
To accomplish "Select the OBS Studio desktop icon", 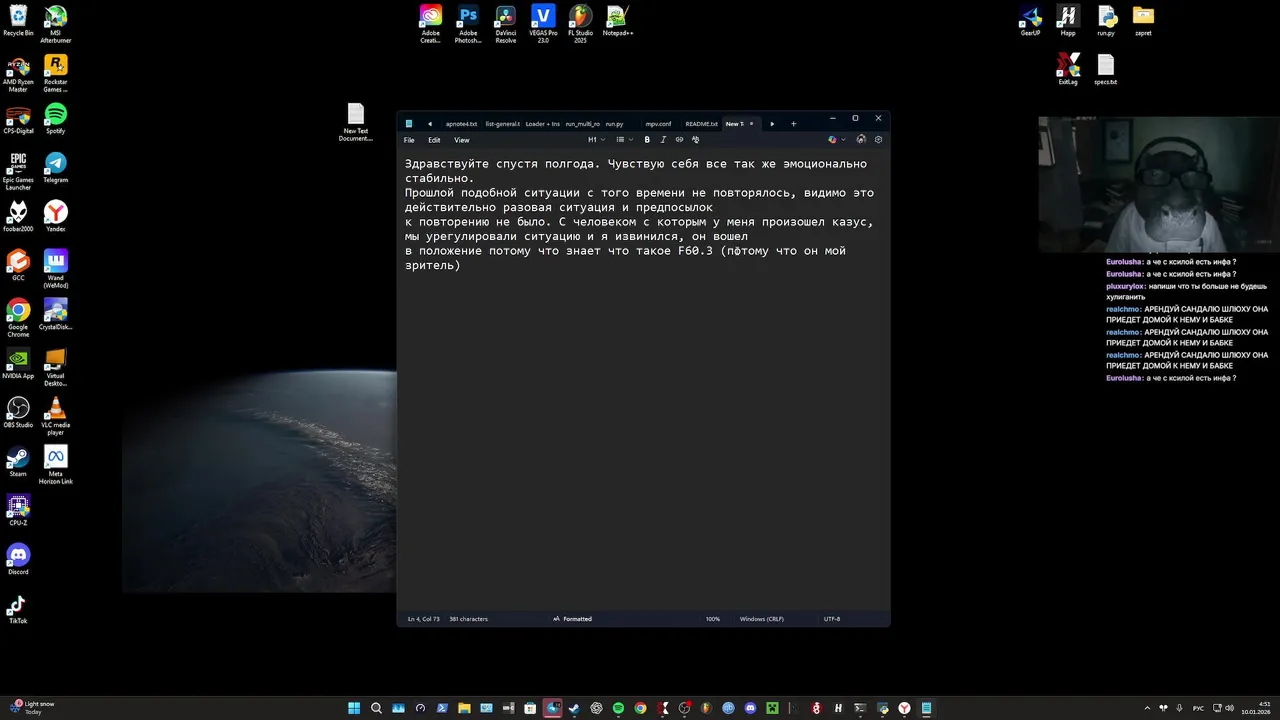I will coord(18,413).
